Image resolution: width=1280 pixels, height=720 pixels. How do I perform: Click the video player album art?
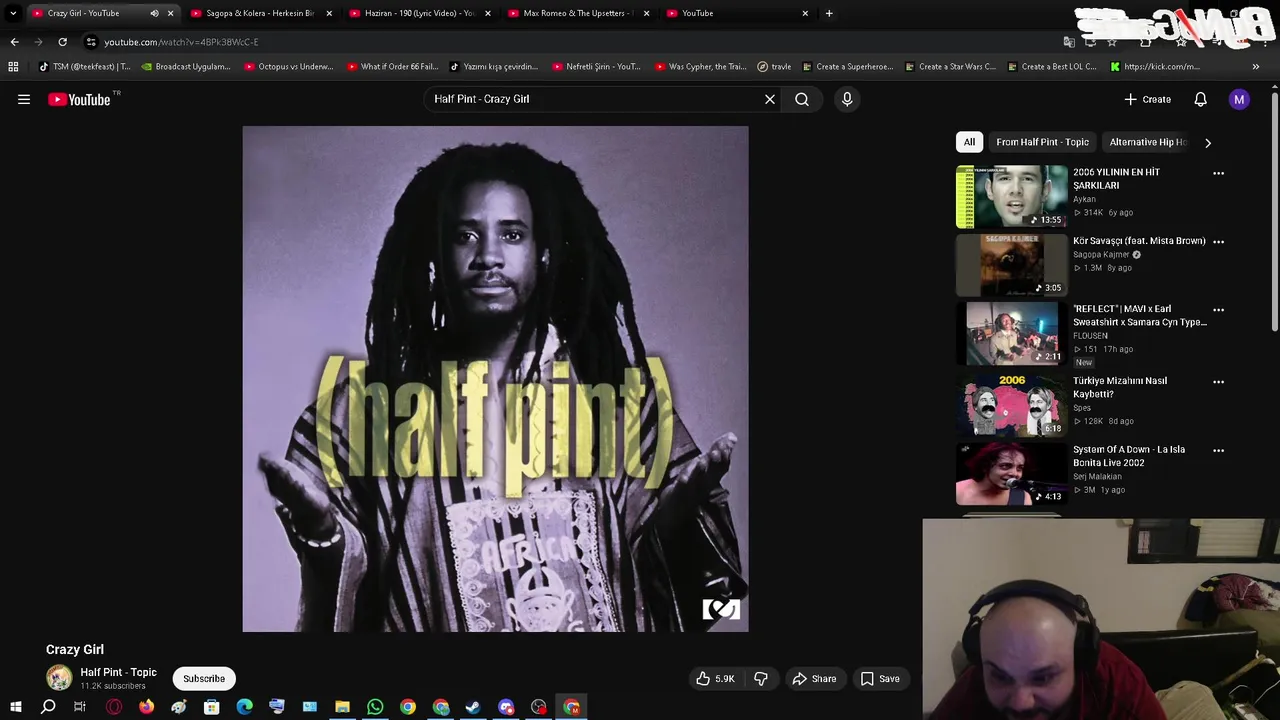click(495, 379)
